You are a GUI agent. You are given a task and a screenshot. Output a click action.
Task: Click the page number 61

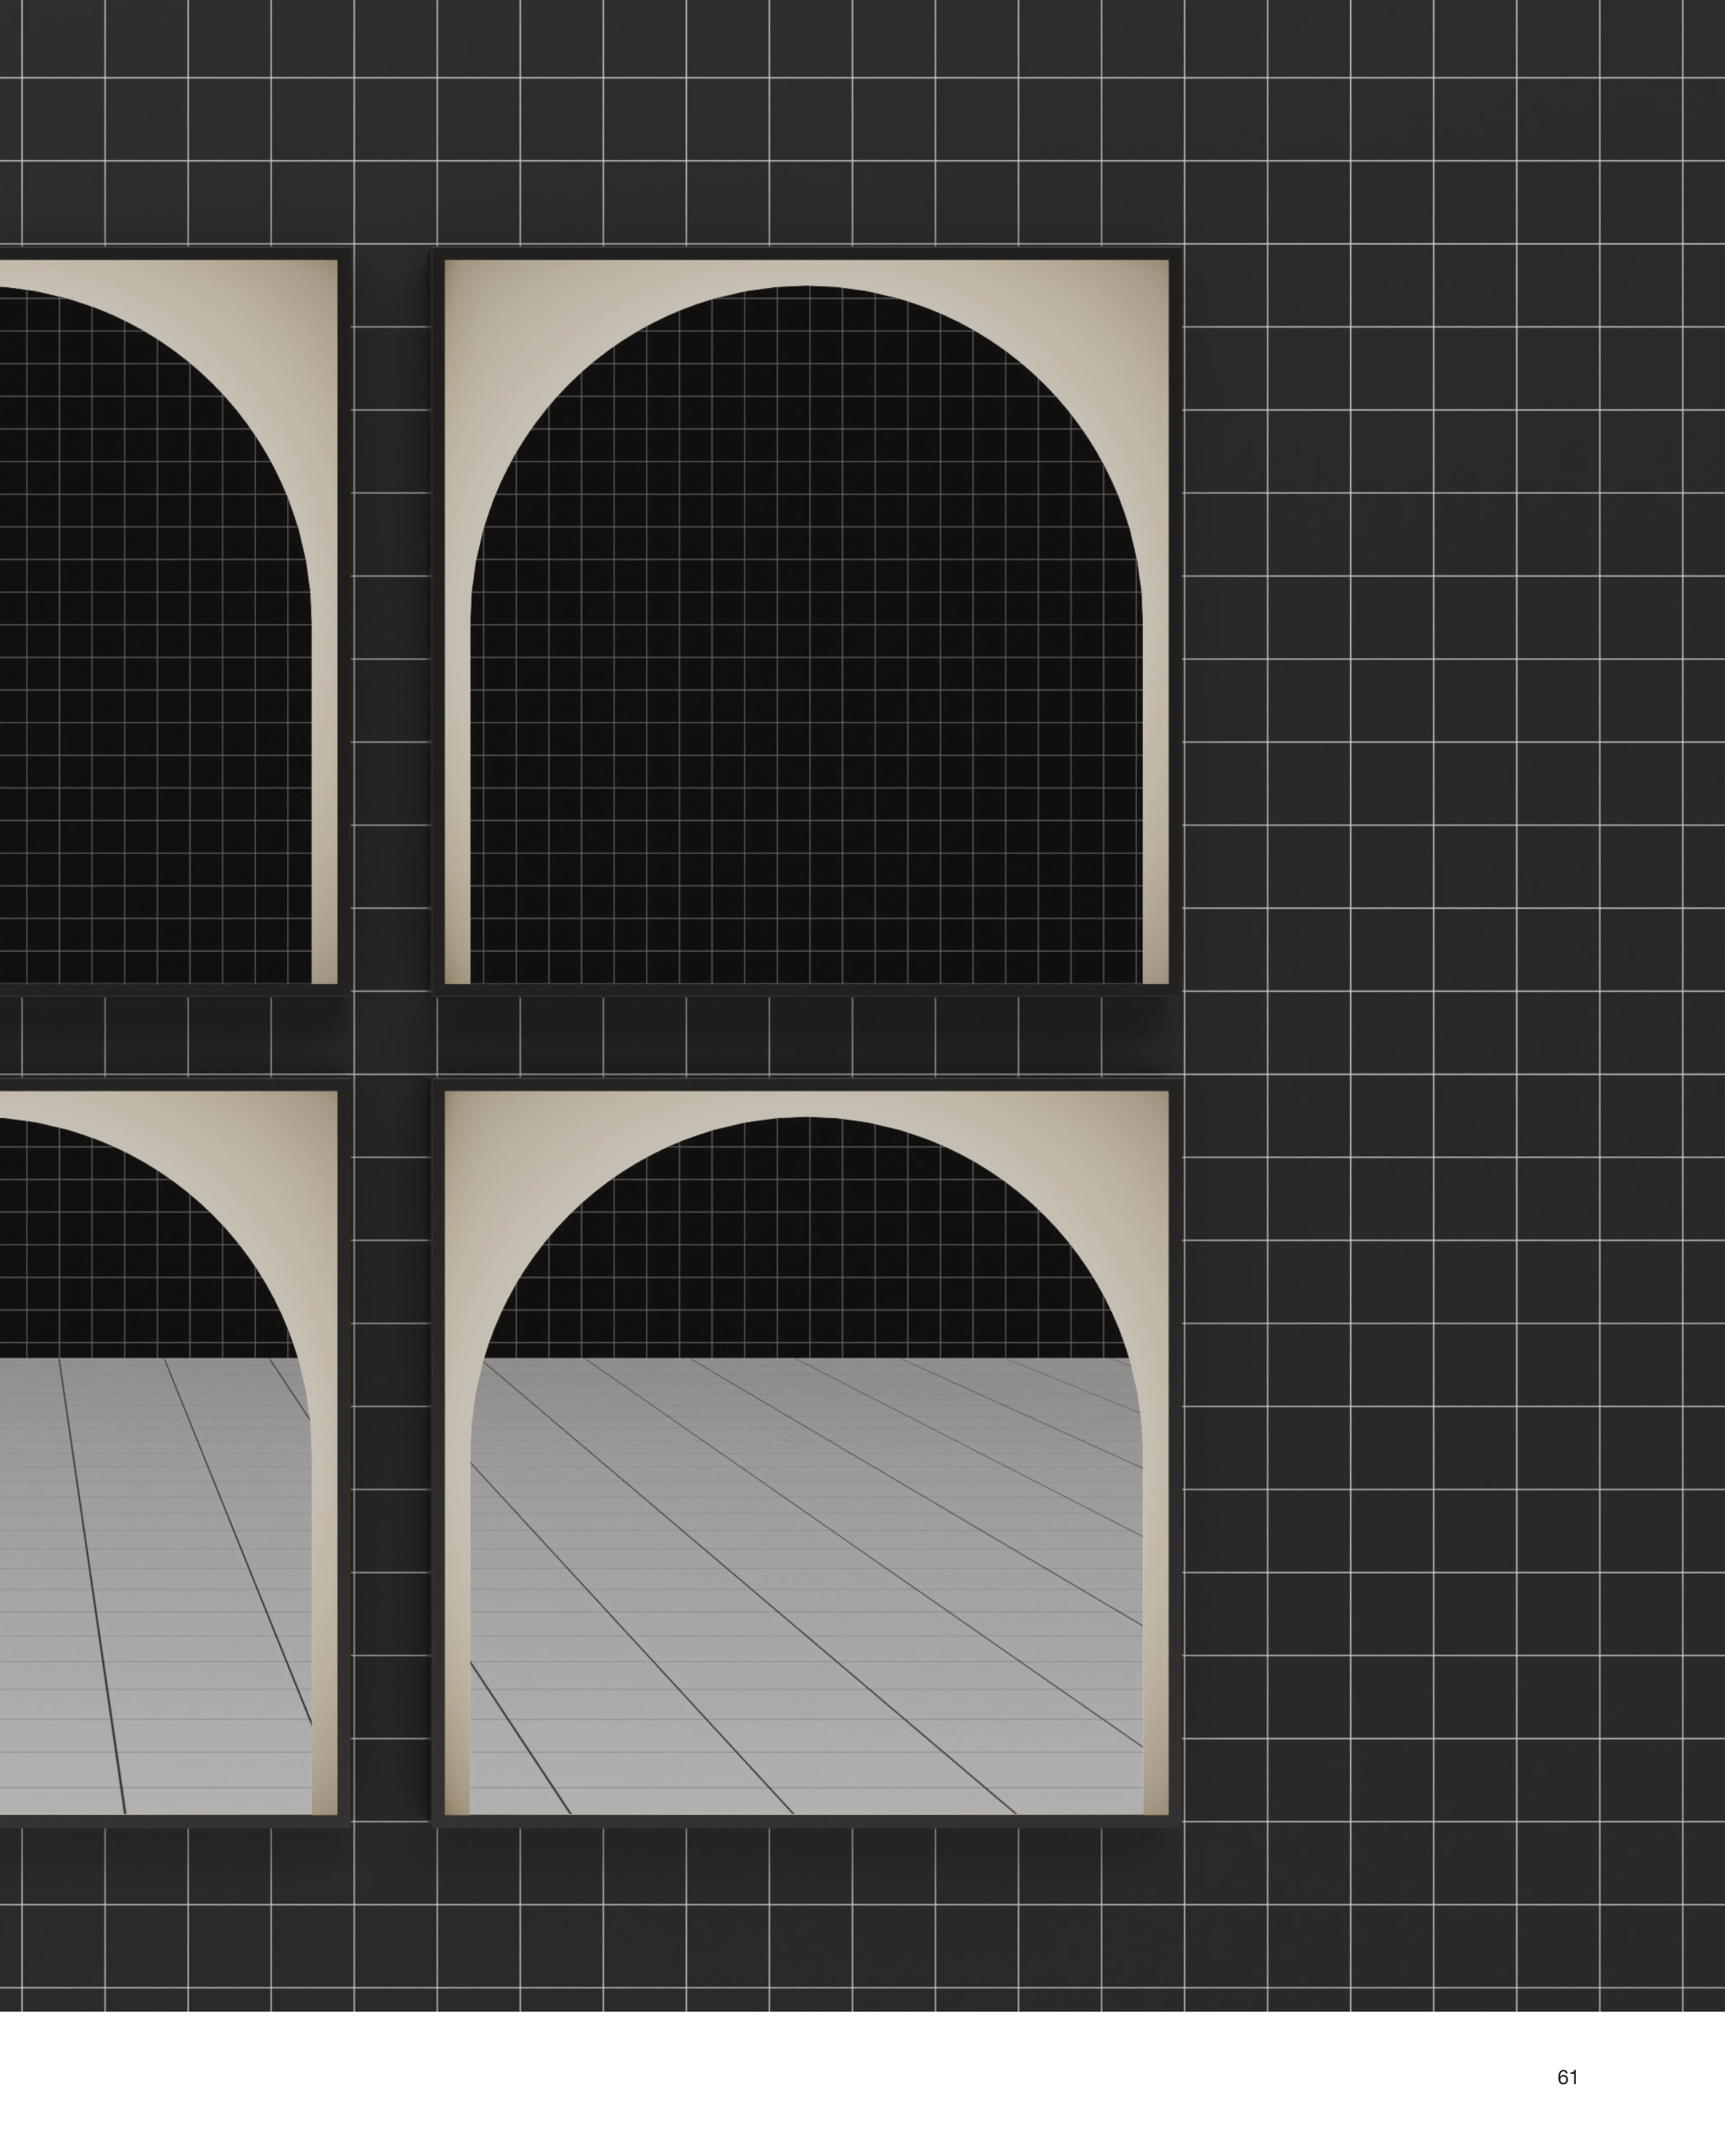point(1567,2077)
